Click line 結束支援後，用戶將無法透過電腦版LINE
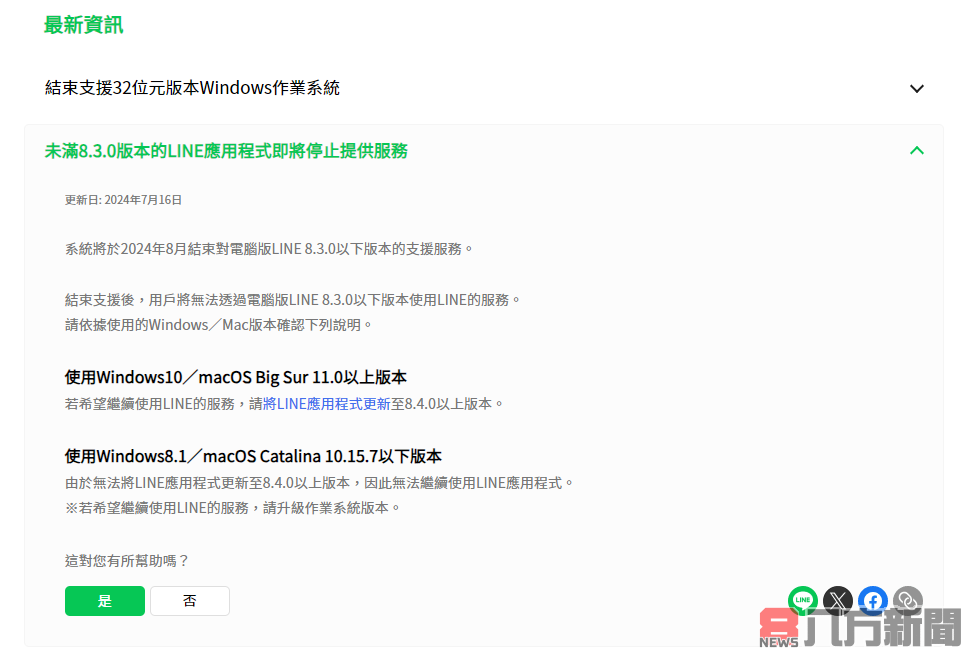The image size is (971, 657). (292, 300)
